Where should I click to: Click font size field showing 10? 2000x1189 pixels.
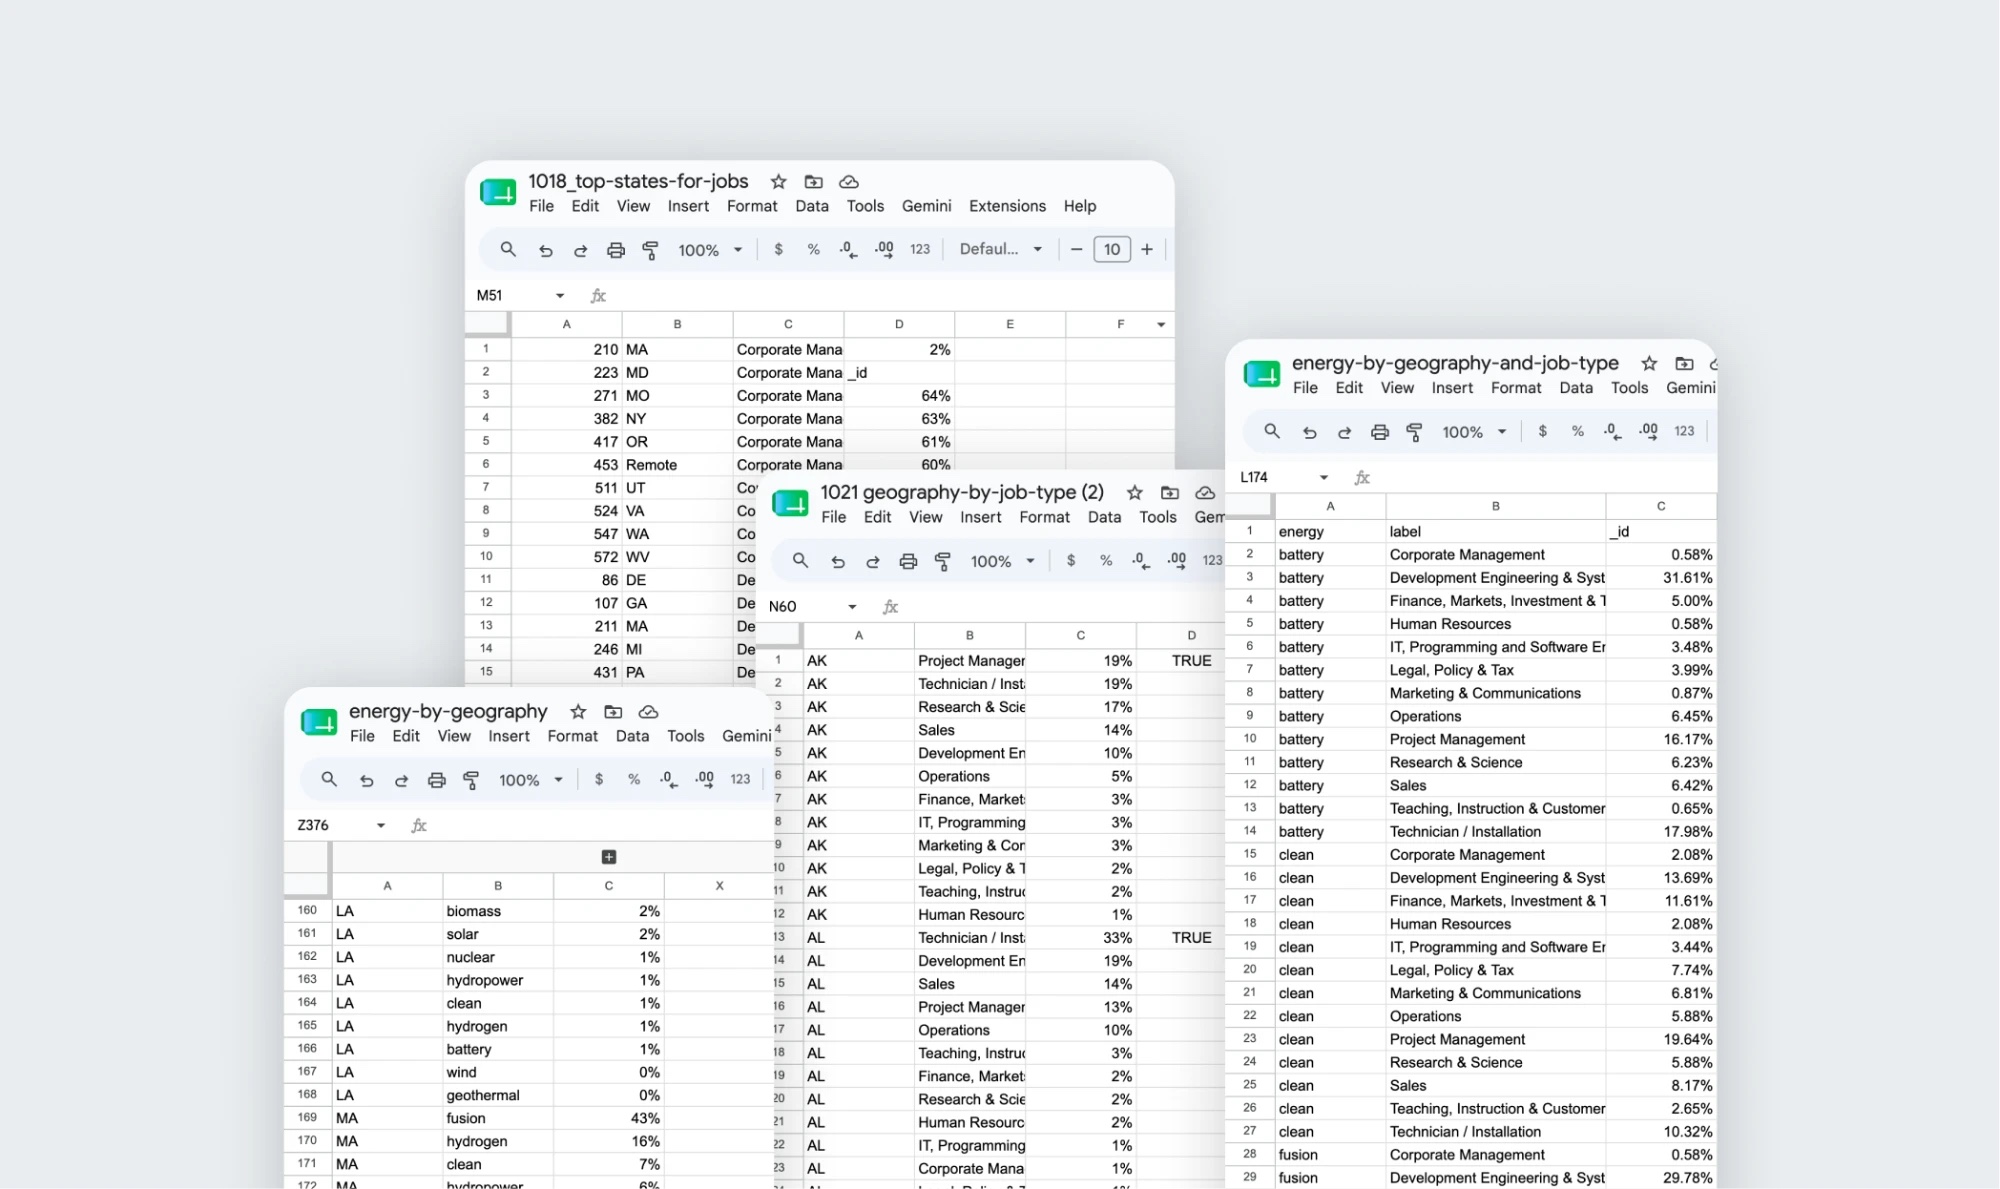coord(1112,249)
